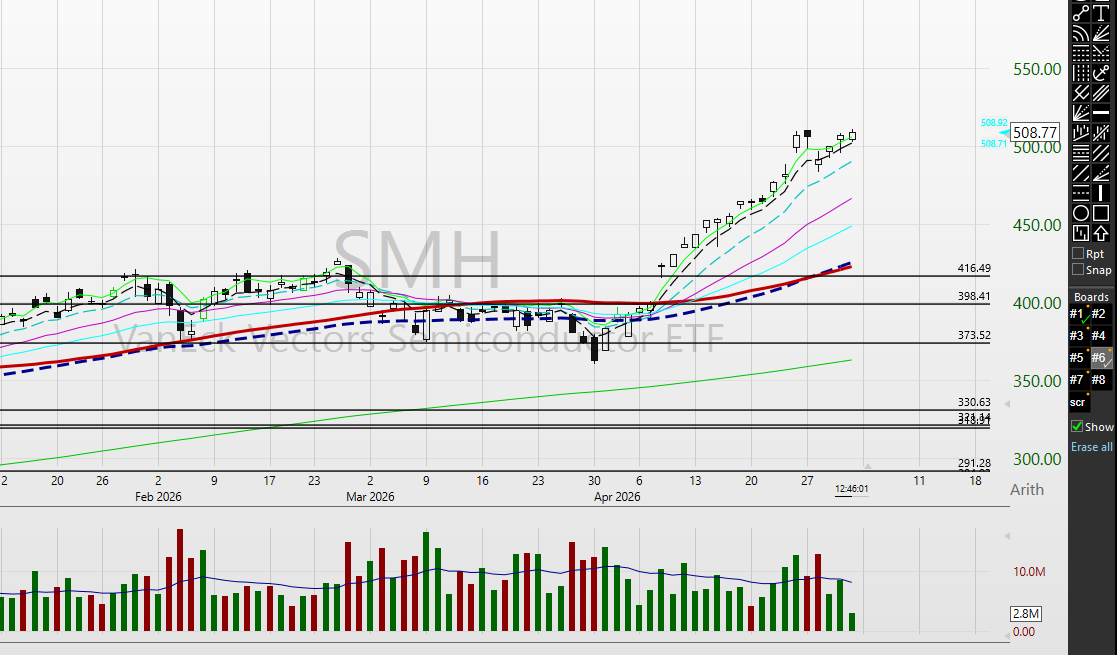
Task: Click the 2.8M volume value box
Action: tap(1026, 614)
